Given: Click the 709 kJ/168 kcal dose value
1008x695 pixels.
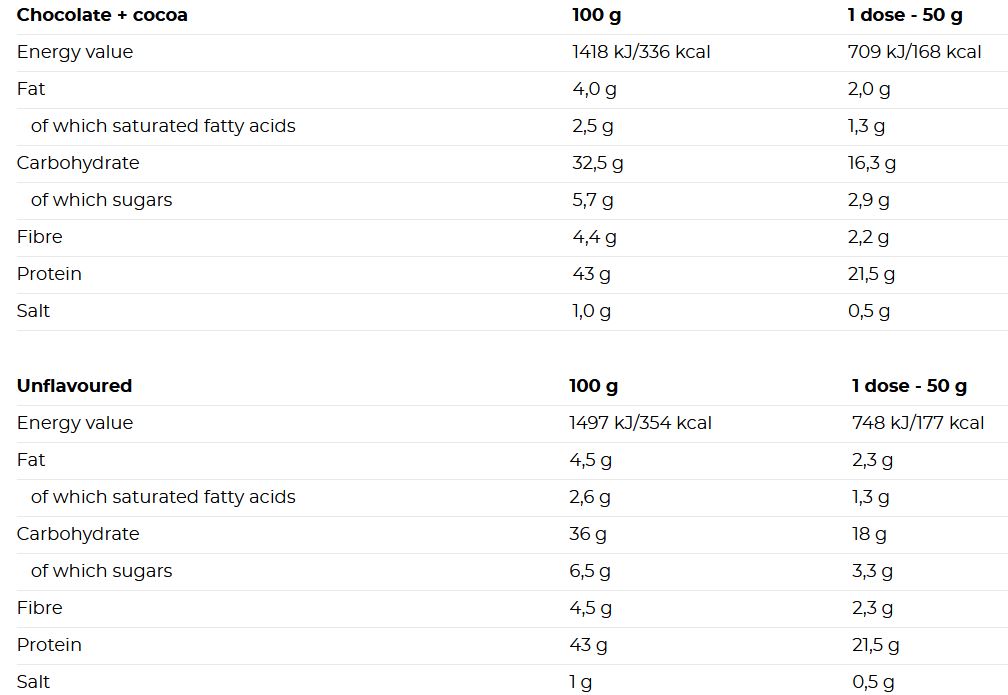Looking at the screenshot, I should (x=914, y=52).
